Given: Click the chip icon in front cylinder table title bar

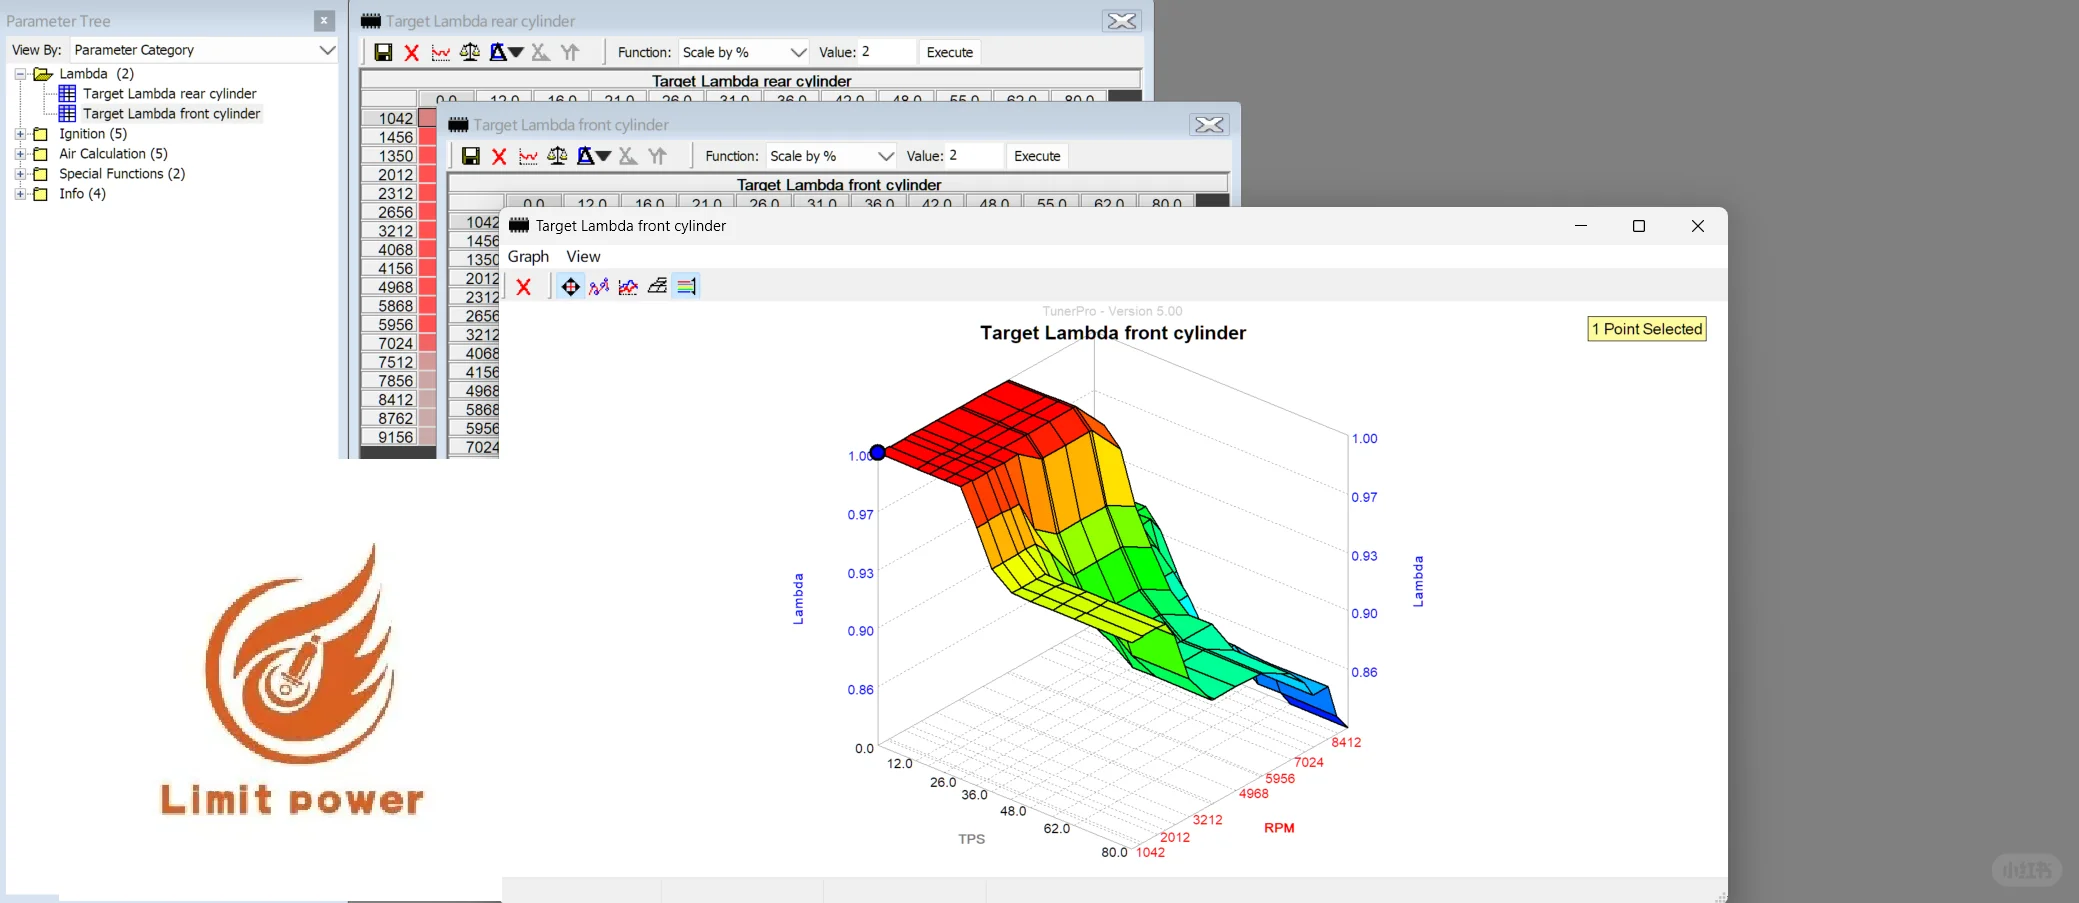Looking at the screenshot, I should point(458,125).
